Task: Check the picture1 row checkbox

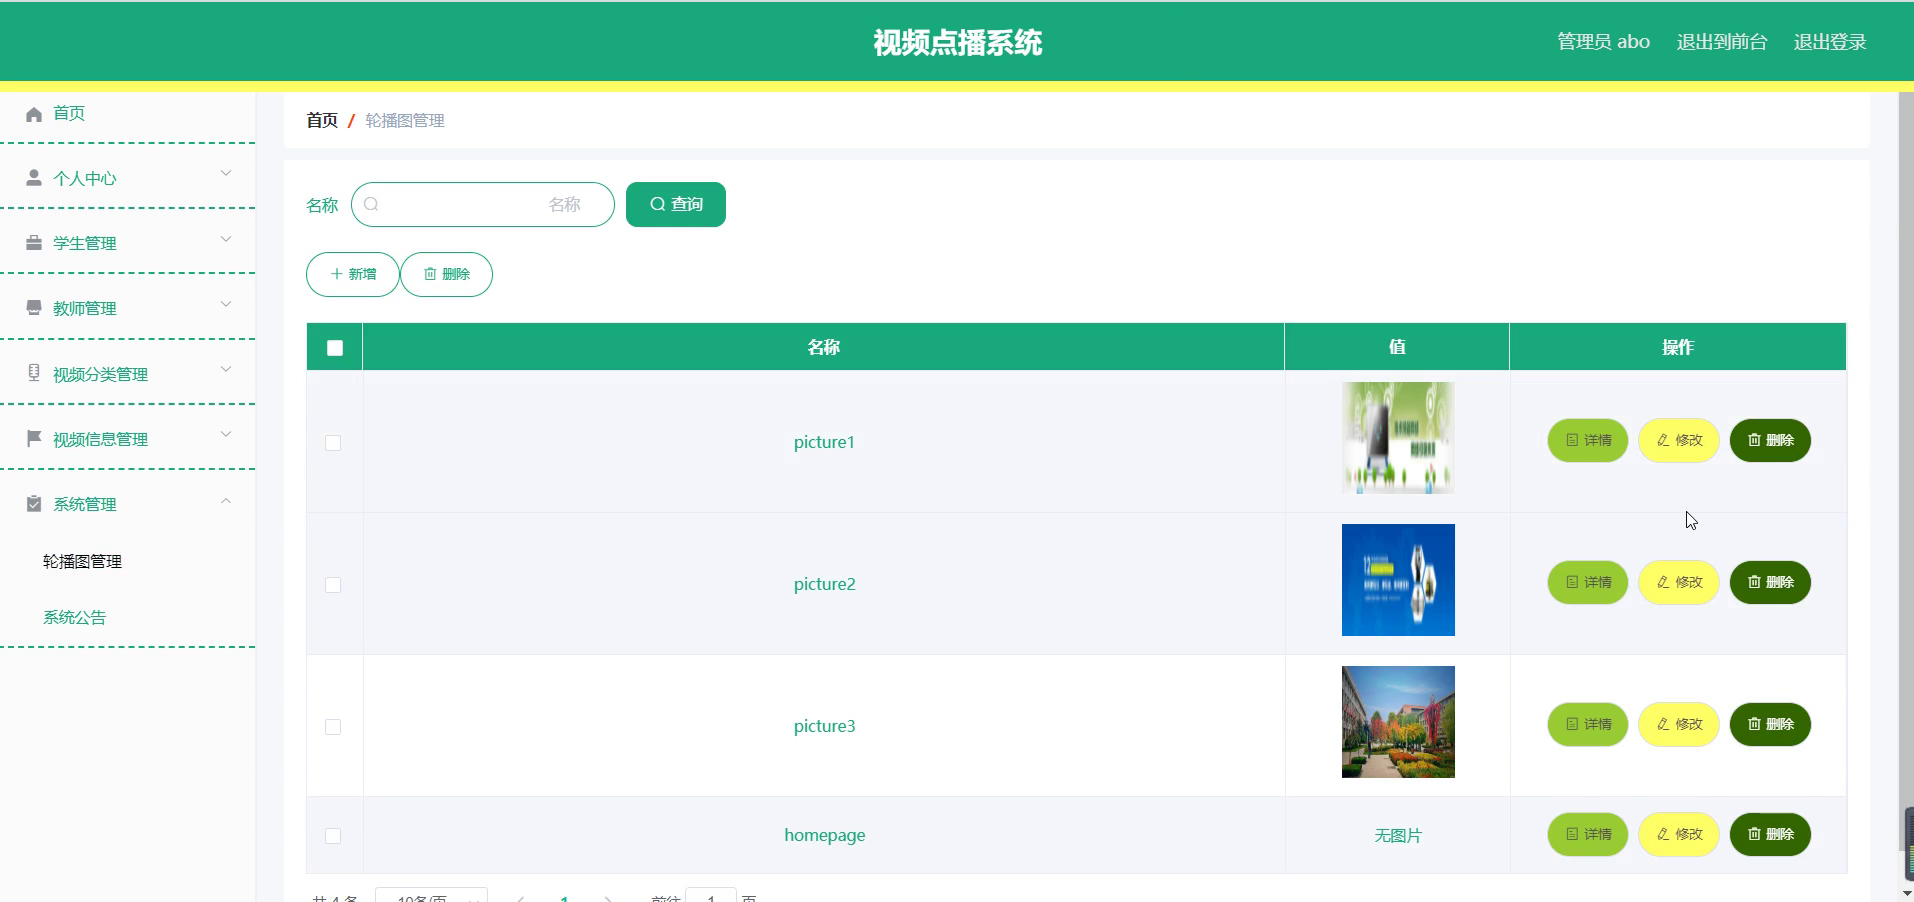Action: click(333, 443)
